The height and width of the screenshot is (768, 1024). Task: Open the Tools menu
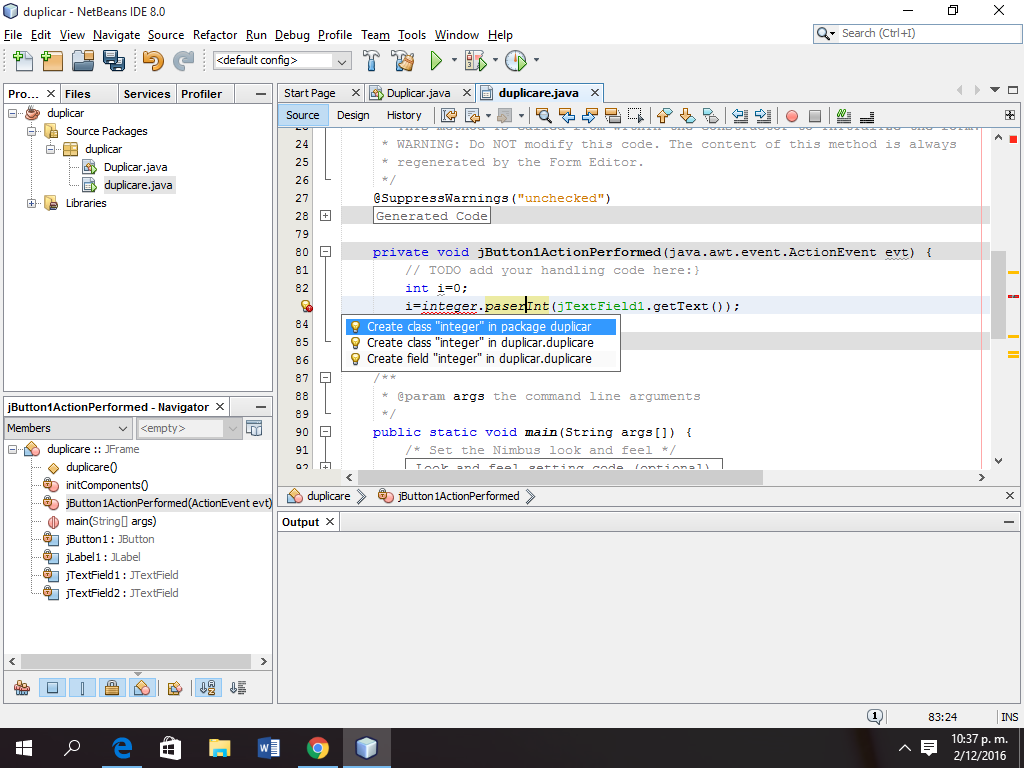[412, 35]
